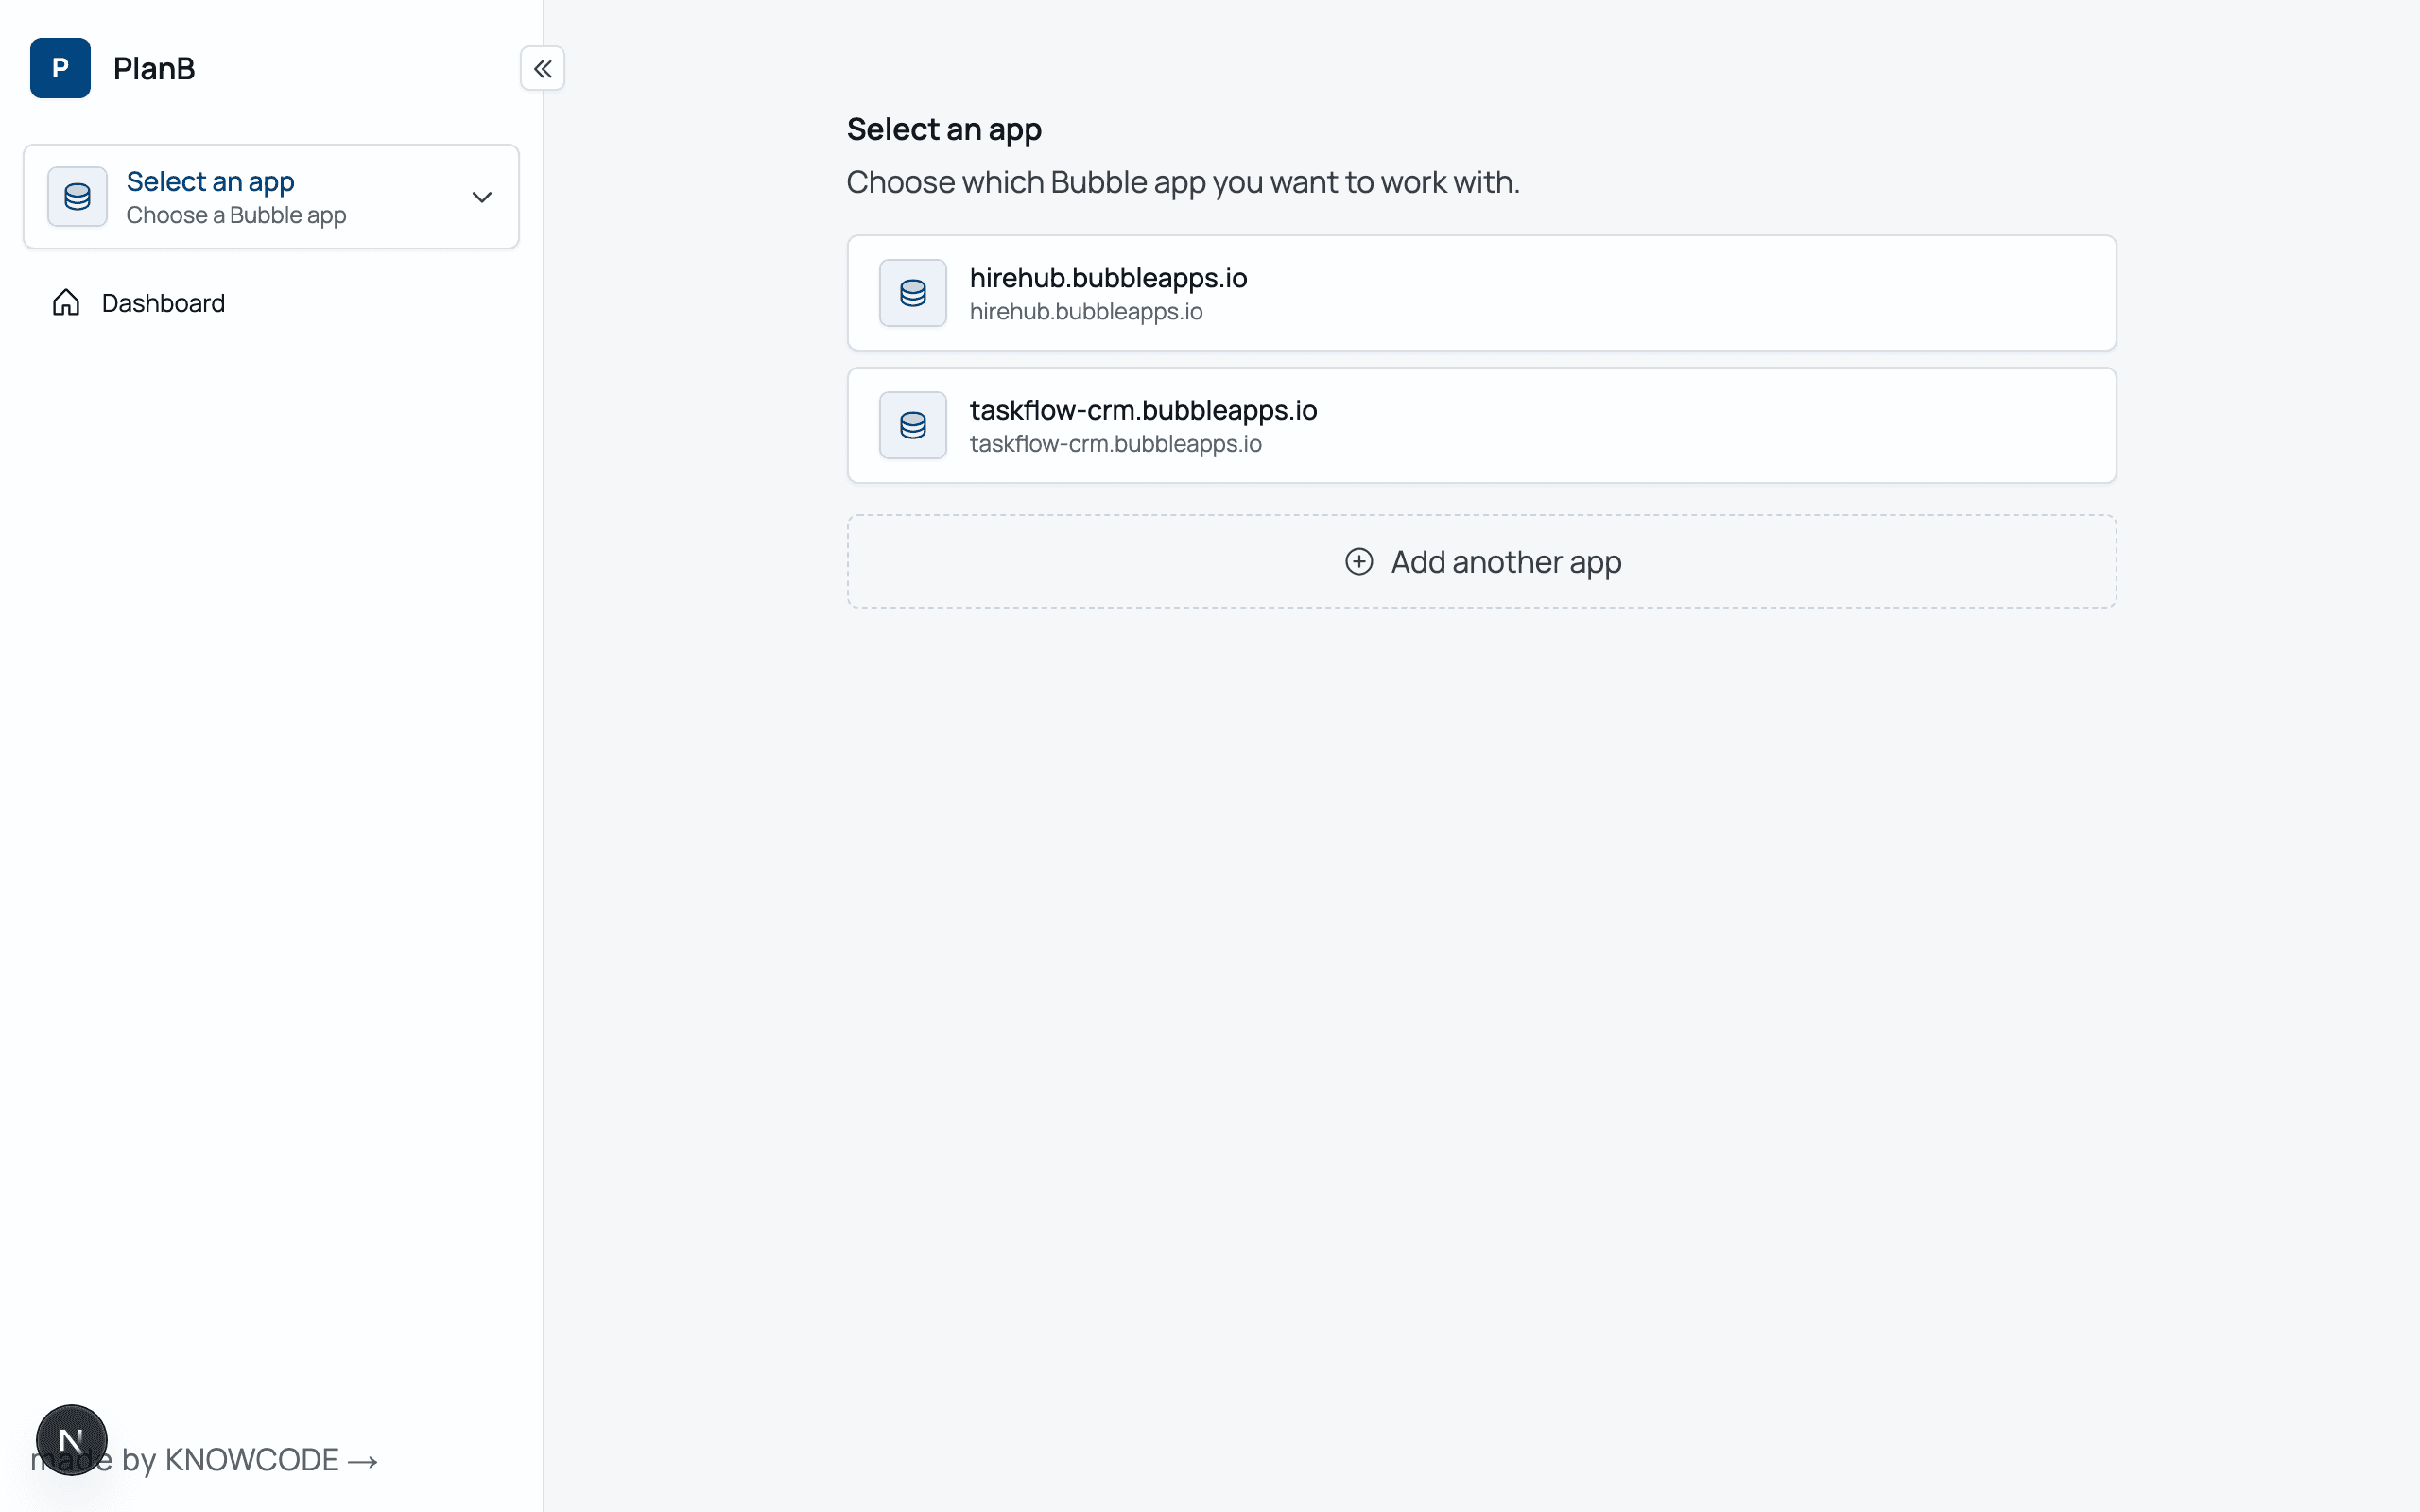
Task: Click the plus circle icon
Action: pyautogui.click(x=1358, y=561)
